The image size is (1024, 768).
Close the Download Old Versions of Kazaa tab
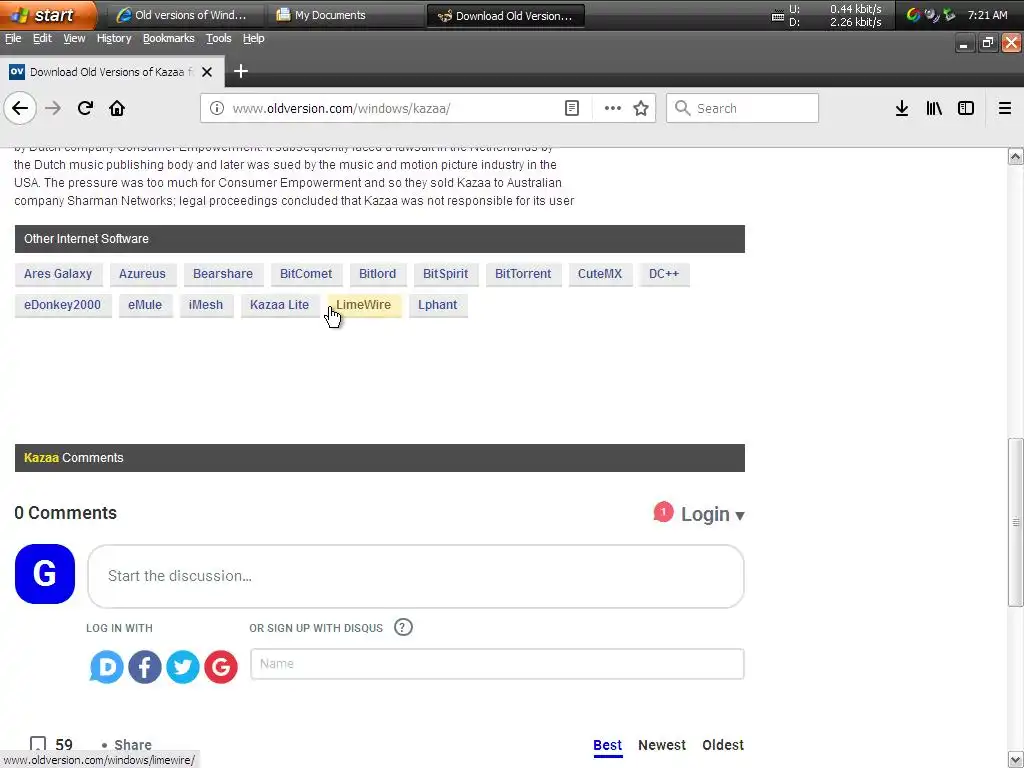207,72
